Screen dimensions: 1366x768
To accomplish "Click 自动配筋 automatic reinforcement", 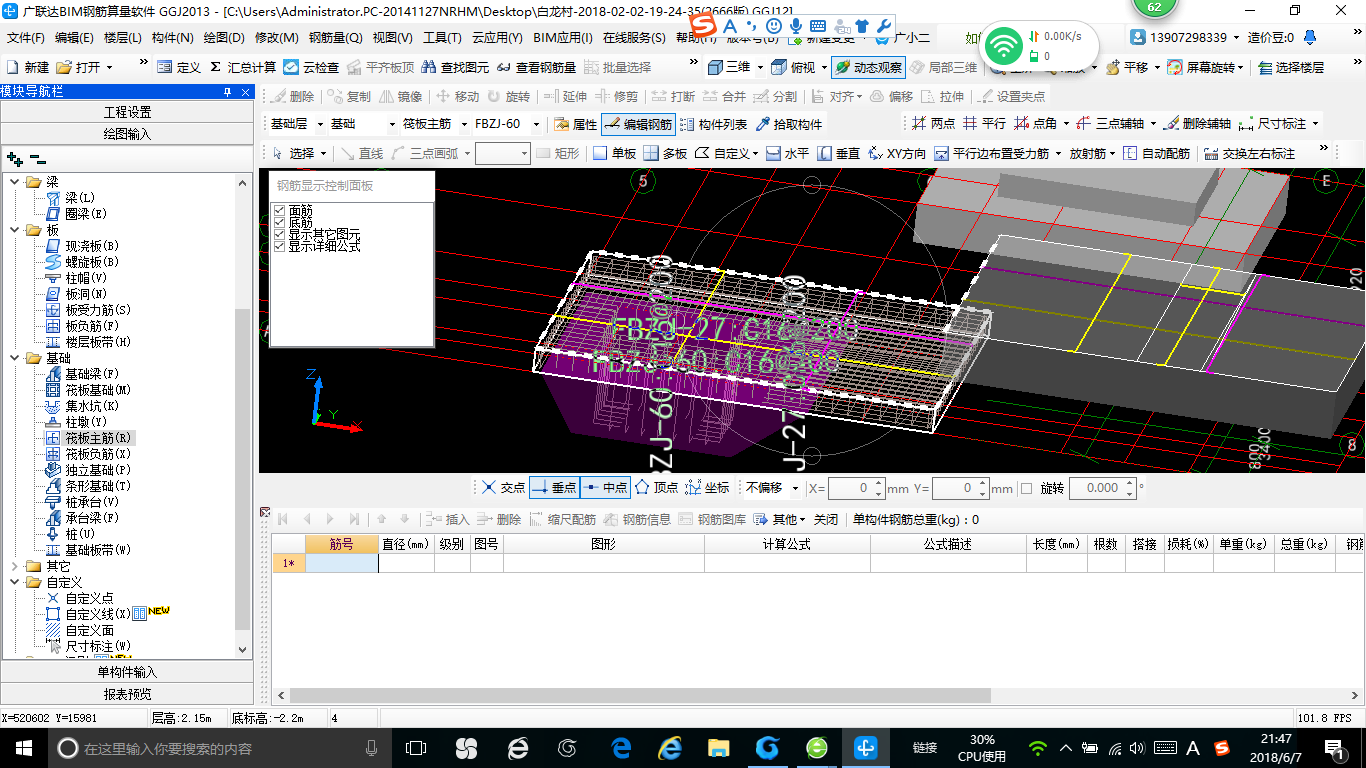I will 1156,153.
